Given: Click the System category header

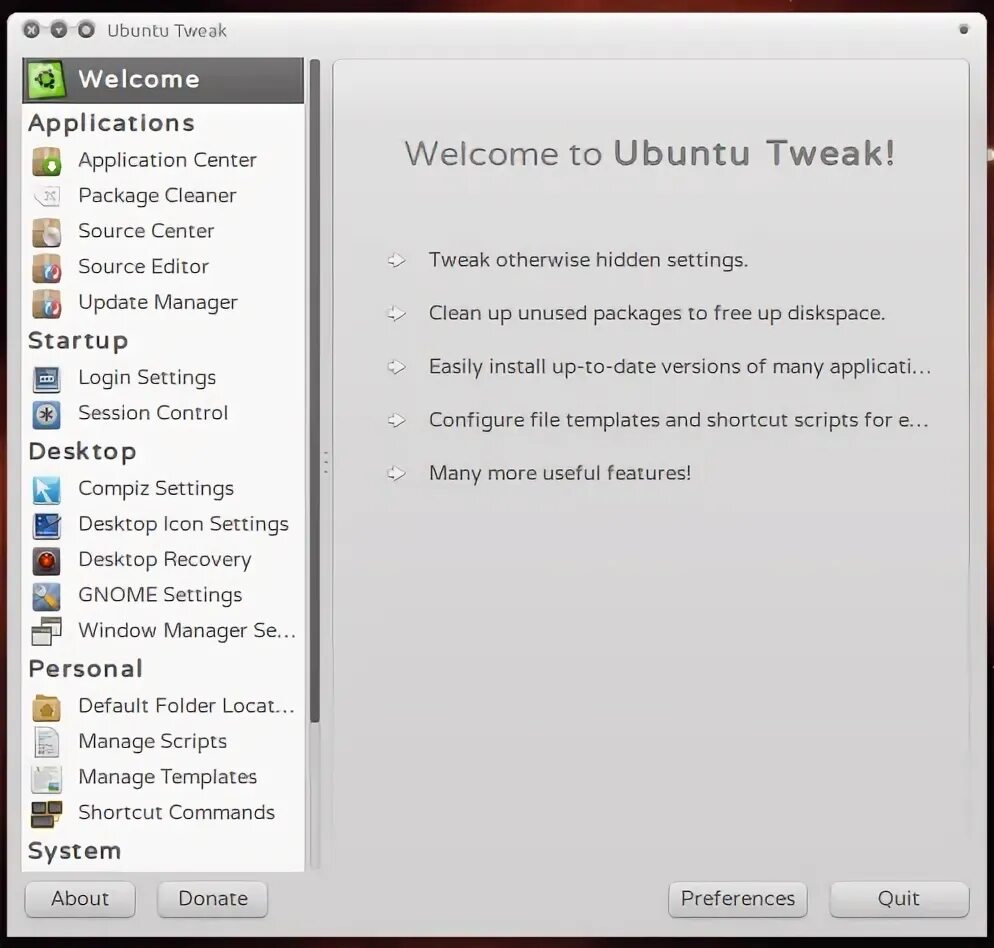Looking at the screenshot, I should coord(74,851).
